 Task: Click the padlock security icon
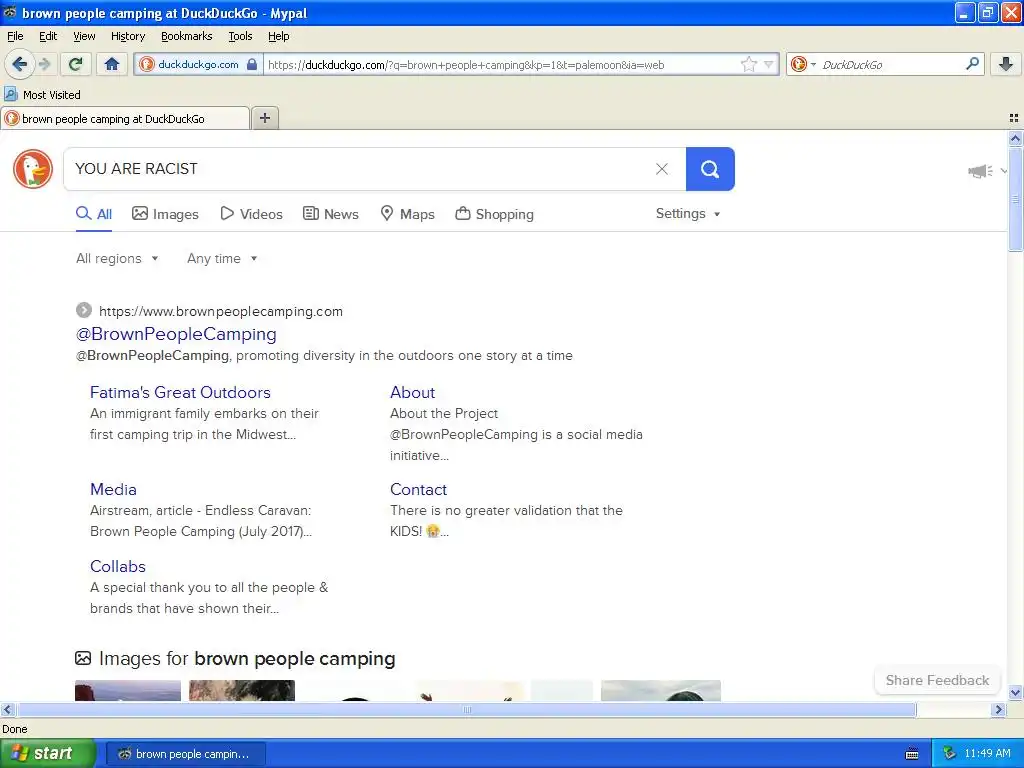coord(252,64)
